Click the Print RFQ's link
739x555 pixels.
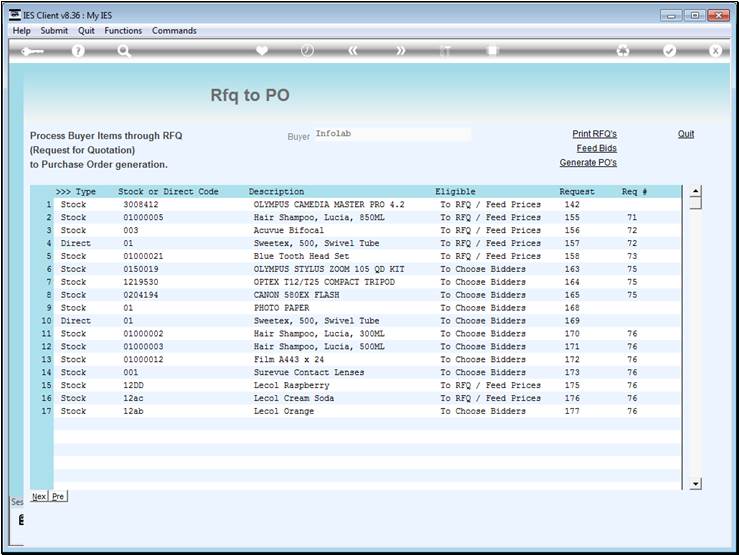click(594, 134)
